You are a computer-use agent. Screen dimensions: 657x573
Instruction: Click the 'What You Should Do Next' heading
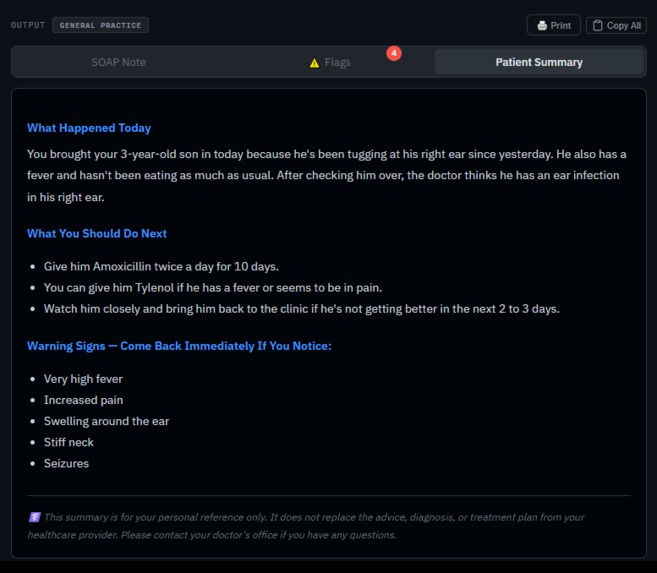[x=97, y=233]
